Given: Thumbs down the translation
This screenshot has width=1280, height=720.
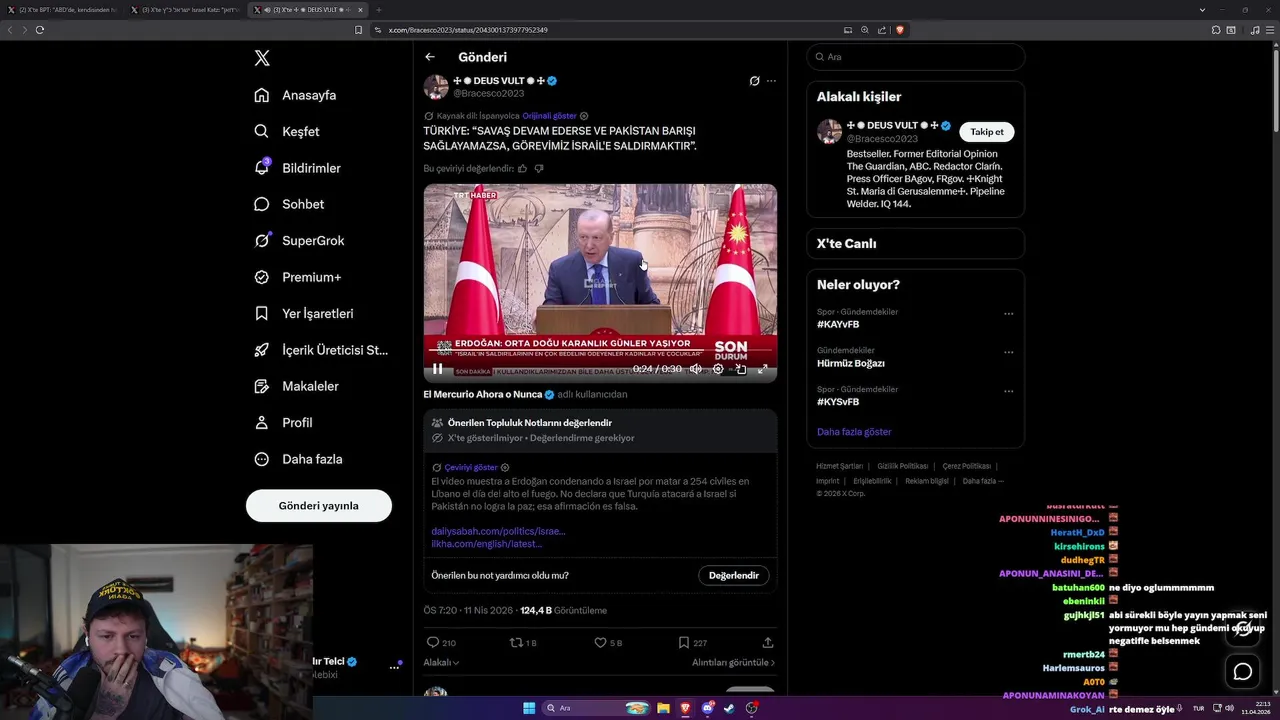Looking at the screenshot, I should click(539, 169).
